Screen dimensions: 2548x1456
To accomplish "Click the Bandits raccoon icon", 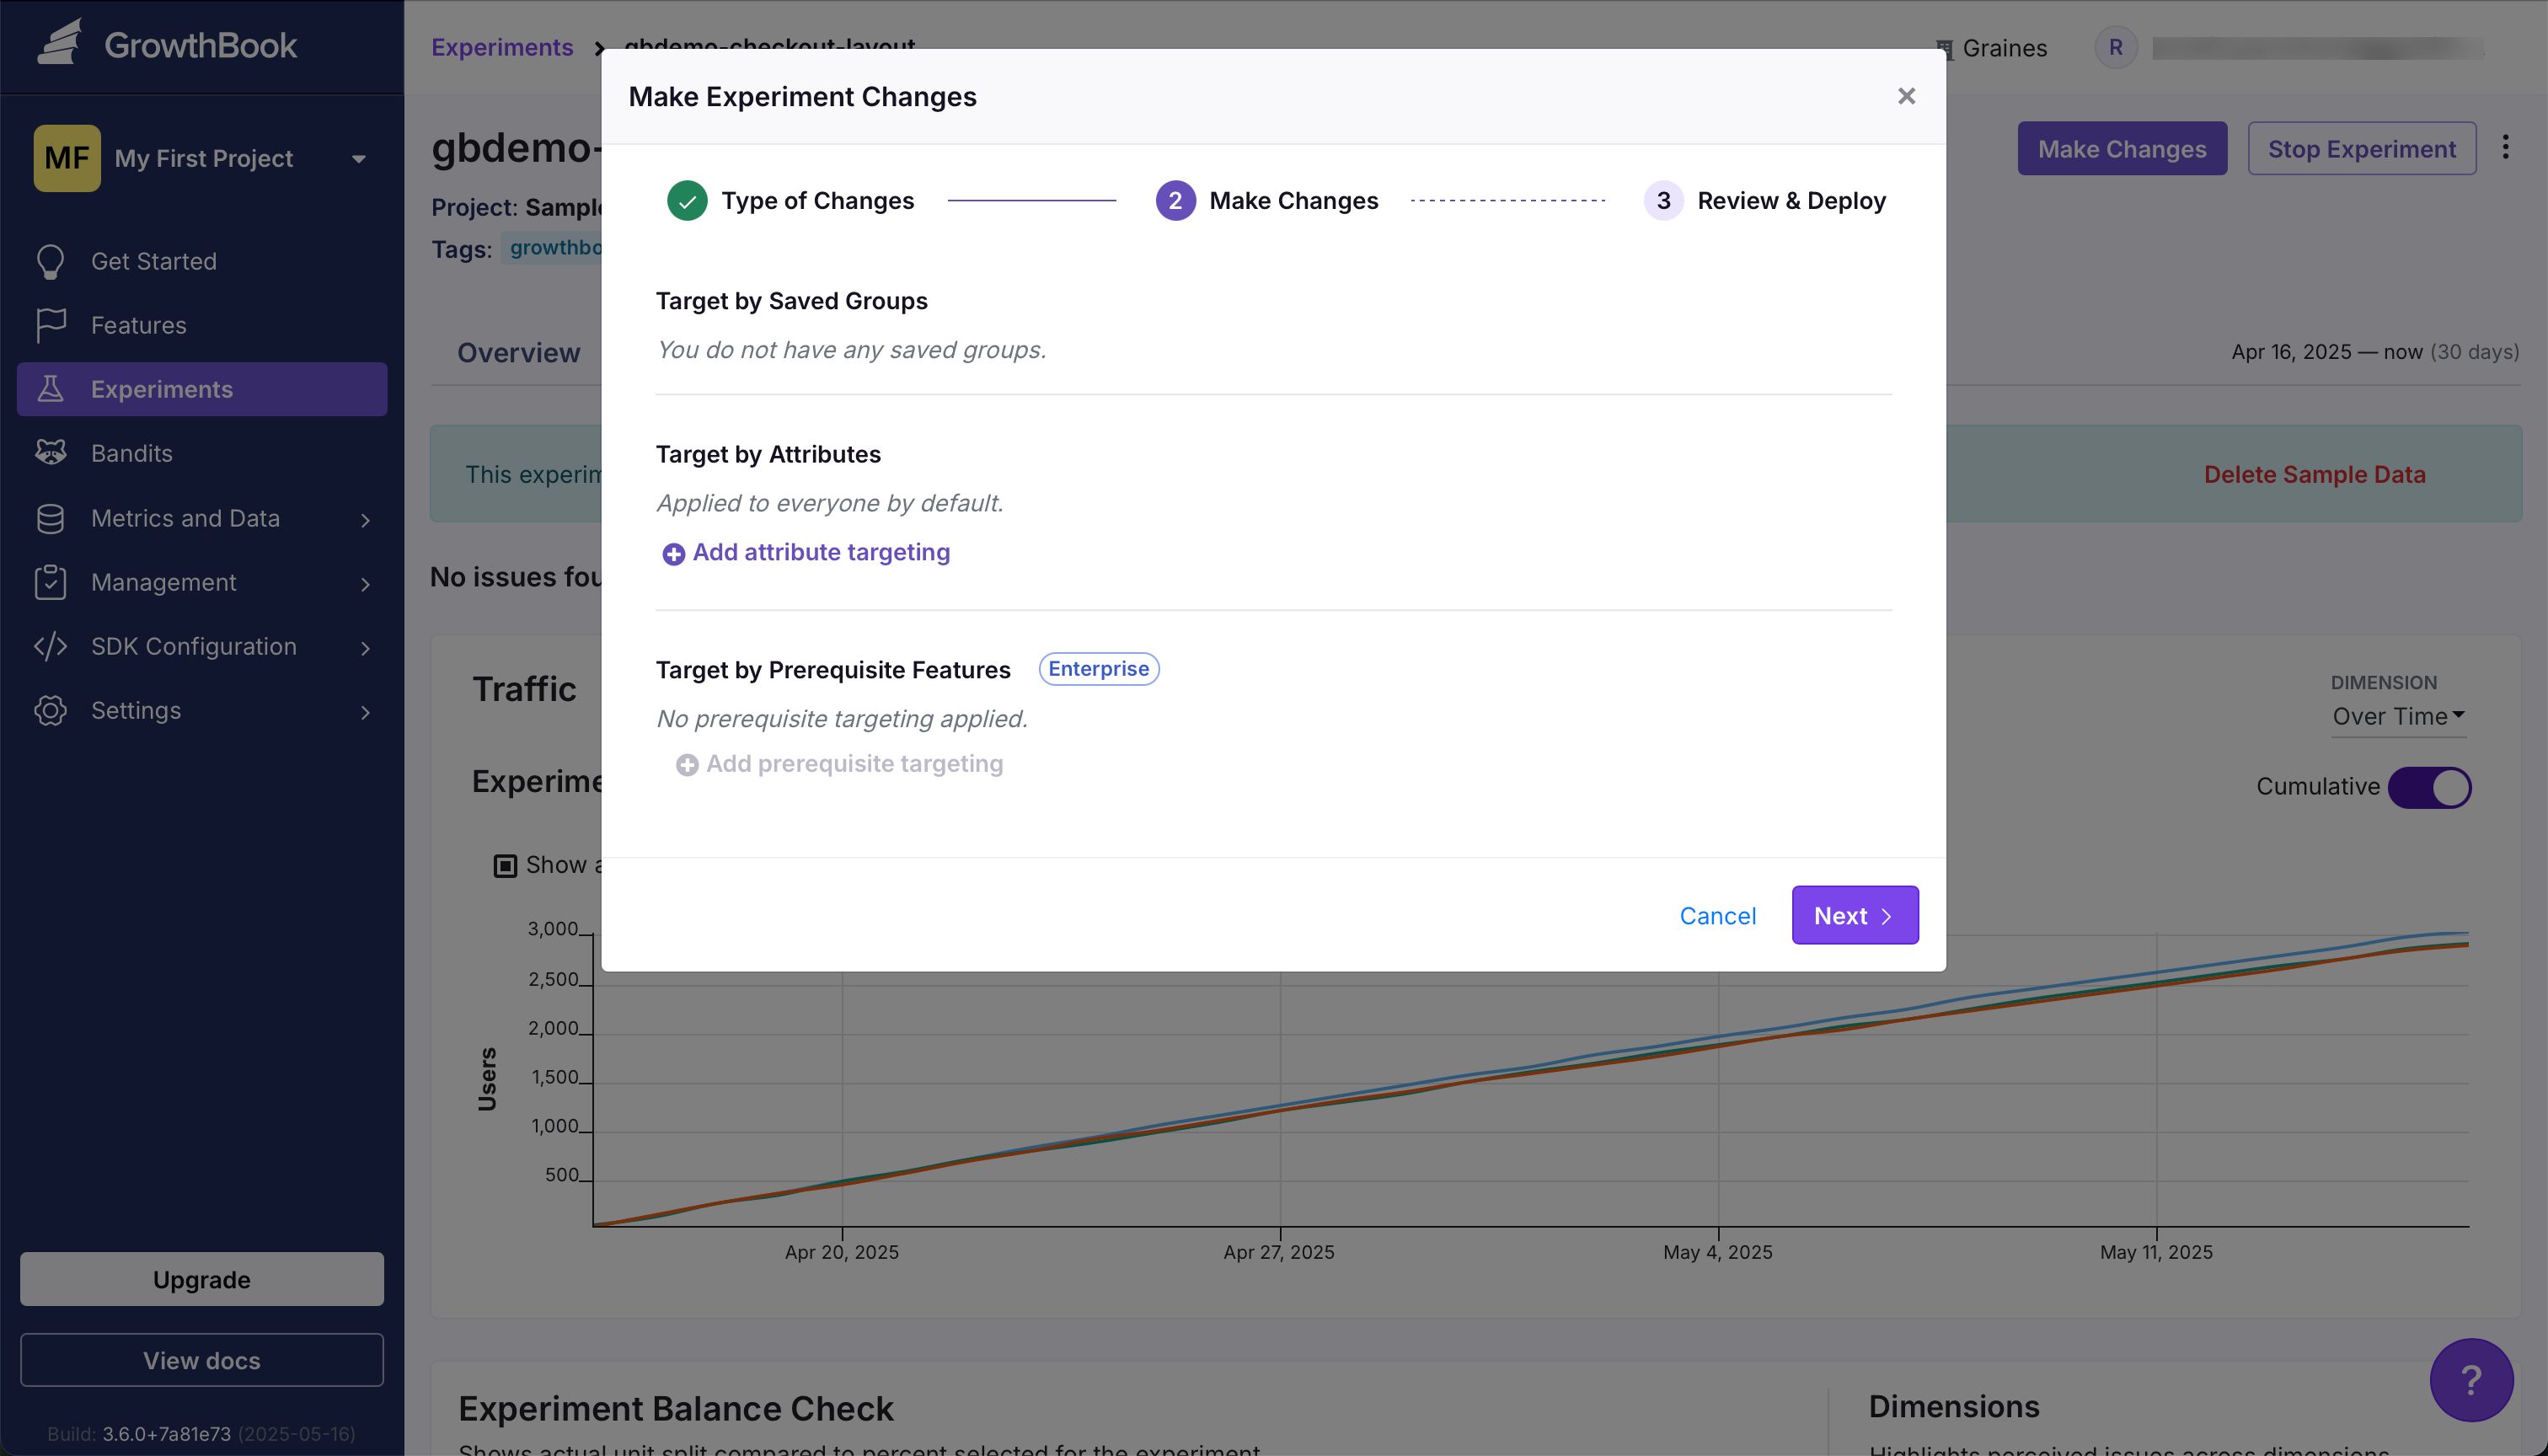I will click(50, 453).
